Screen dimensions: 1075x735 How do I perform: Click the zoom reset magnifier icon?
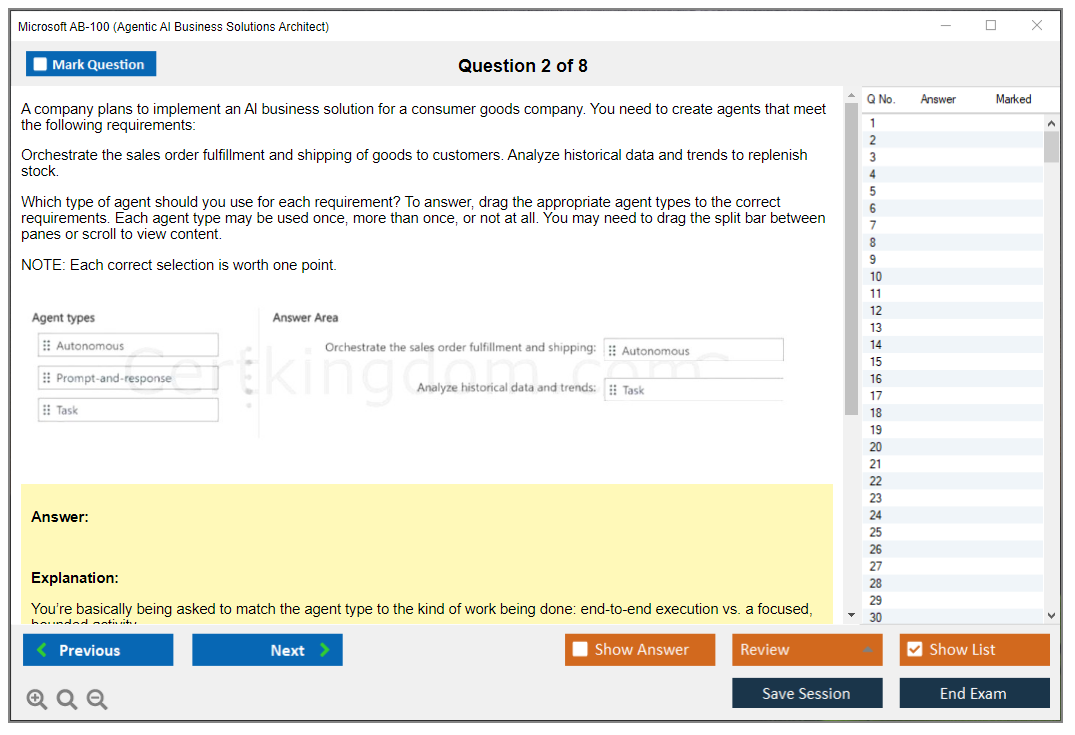pyautogui.click(x=67, y=699)
